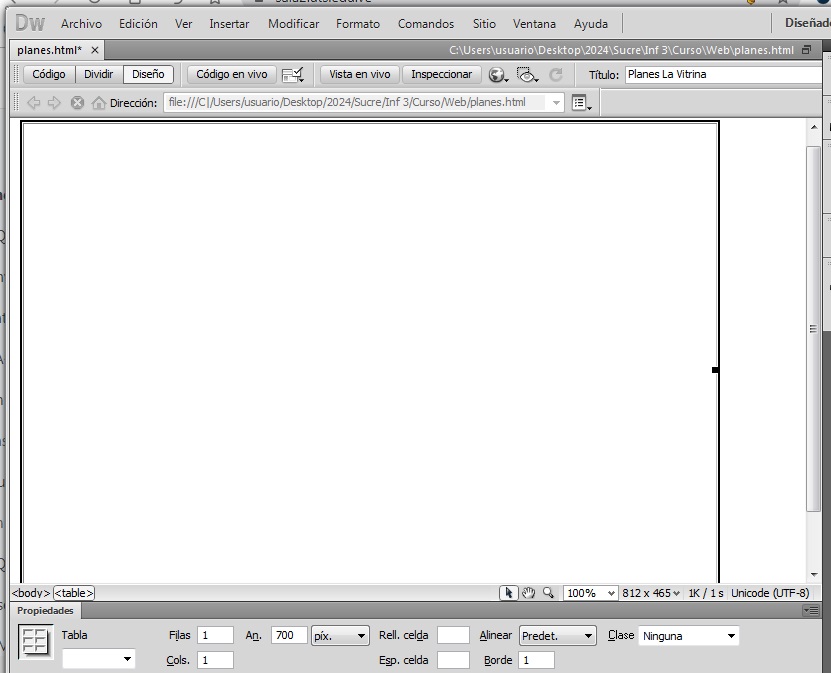Switch to Código view

49,74
